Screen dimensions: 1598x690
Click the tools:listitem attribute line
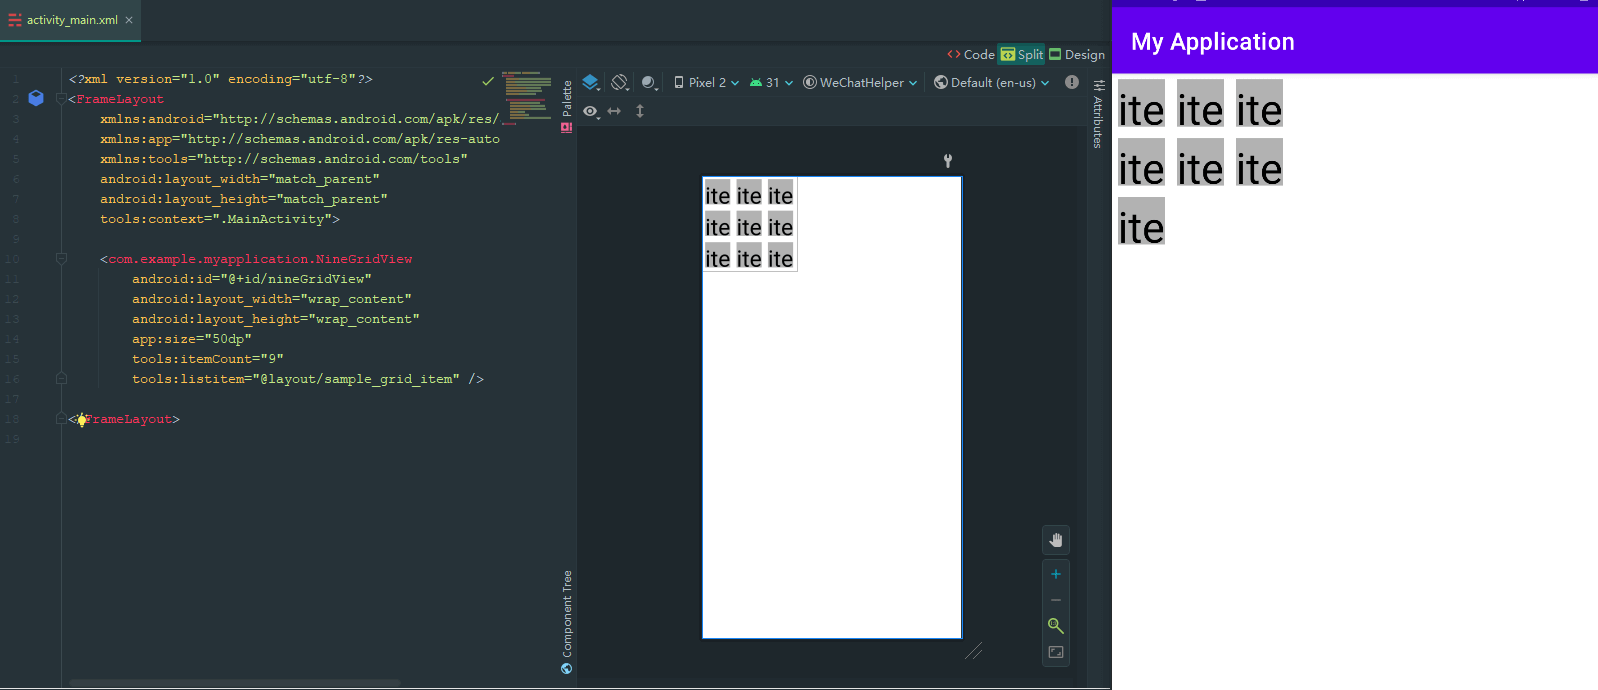(x=307, y=379)
